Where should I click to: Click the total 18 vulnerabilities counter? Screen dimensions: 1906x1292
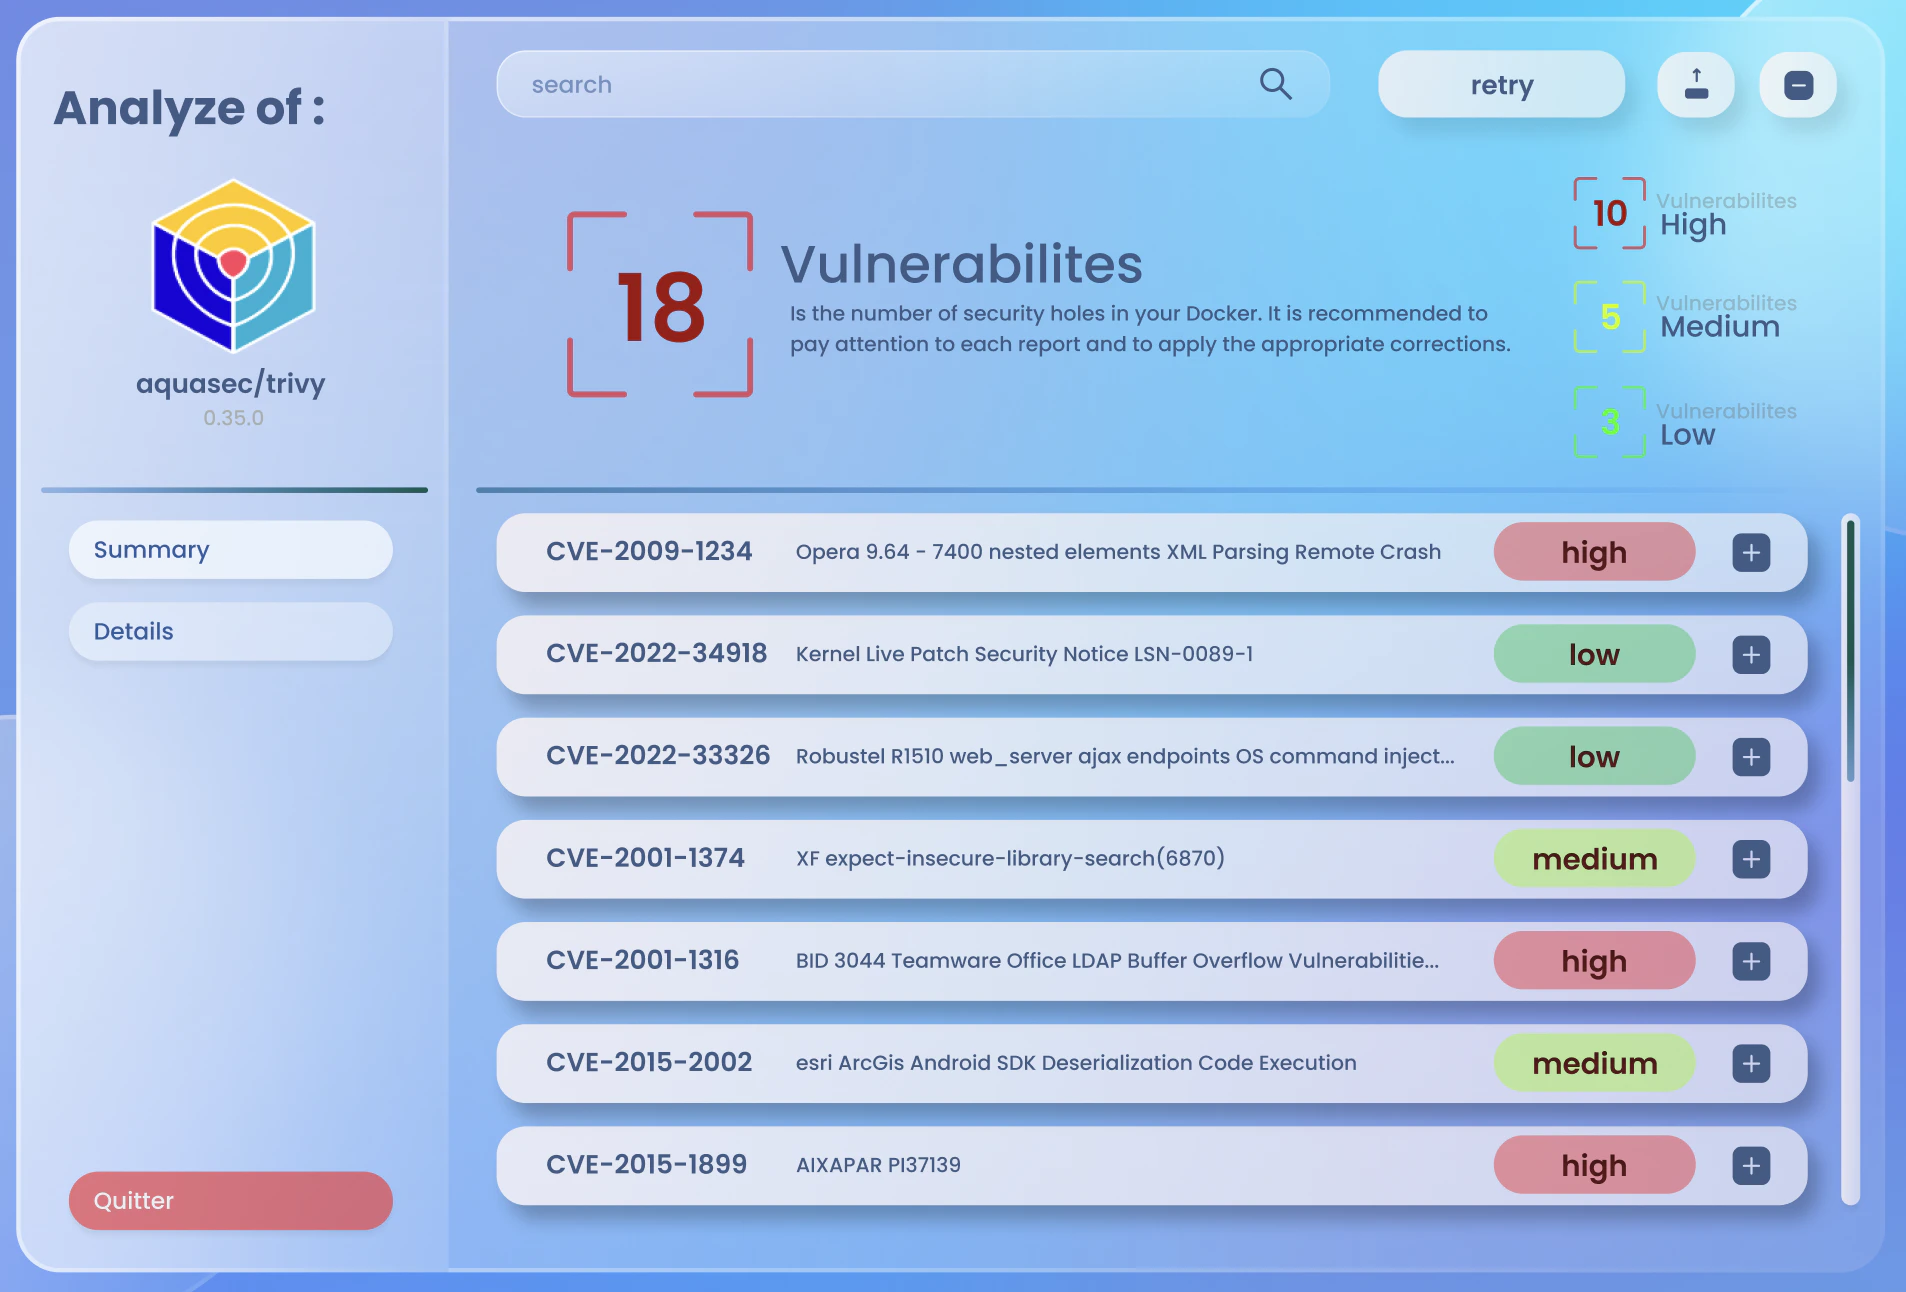[660, 305]
